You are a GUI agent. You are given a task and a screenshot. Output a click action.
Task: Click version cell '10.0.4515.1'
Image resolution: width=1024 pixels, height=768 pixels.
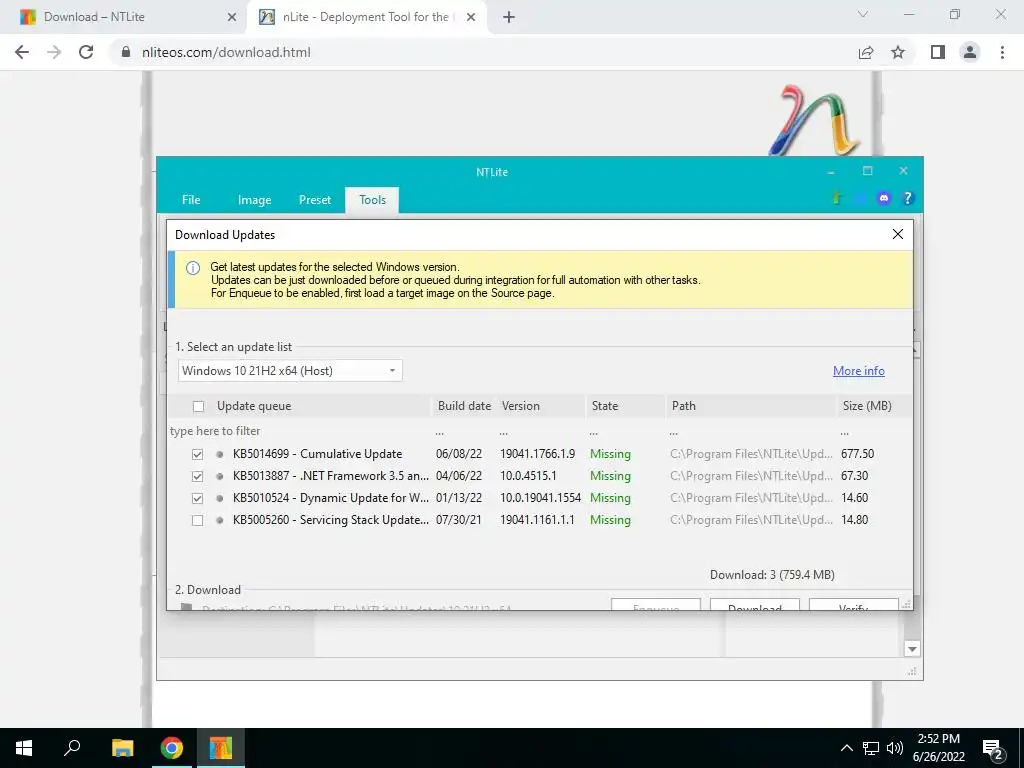point(528,476)
